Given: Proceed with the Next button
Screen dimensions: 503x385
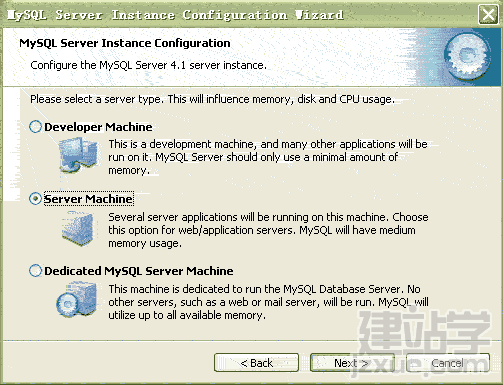Looking at the screenshot, I should click(x=352, y=363).
